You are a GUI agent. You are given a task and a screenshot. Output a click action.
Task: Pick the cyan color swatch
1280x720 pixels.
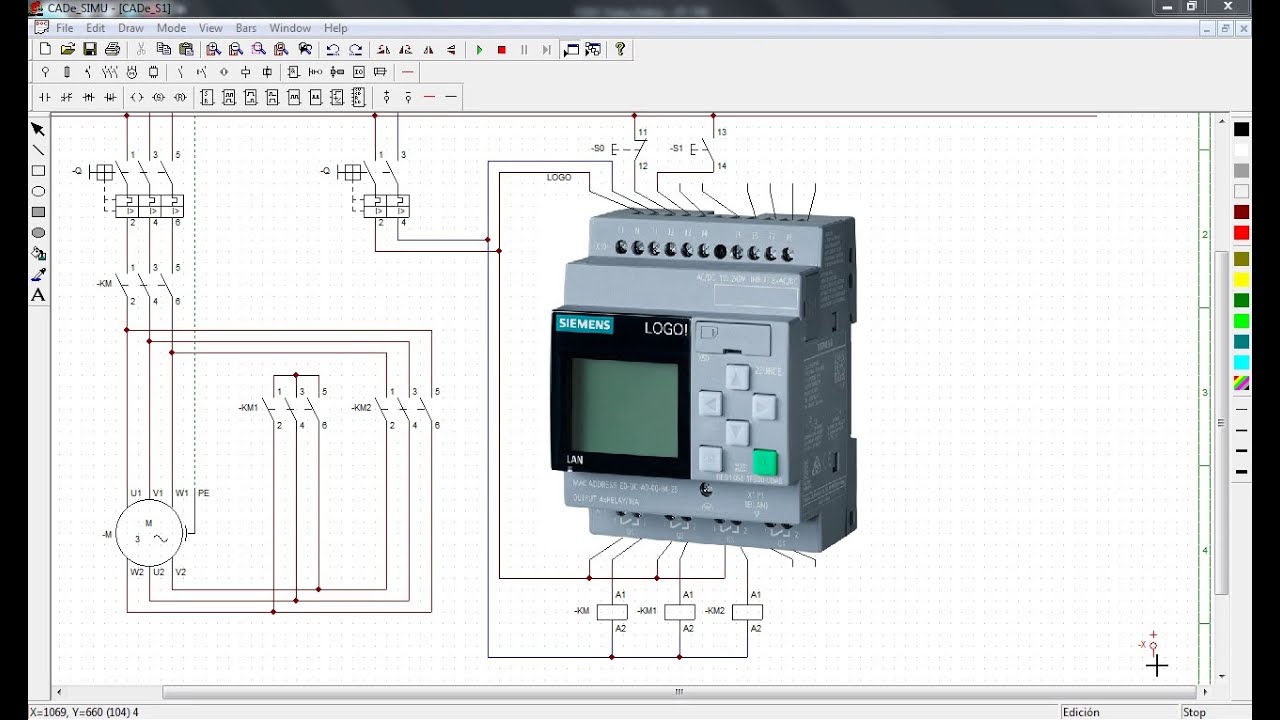[1241, 362]
